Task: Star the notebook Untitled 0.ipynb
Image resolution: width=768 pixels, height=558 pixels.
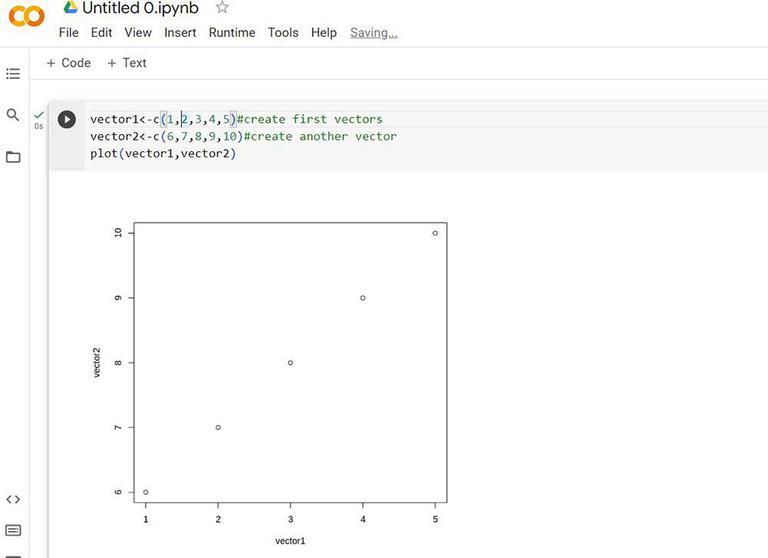Action: [x=222, y=8]
